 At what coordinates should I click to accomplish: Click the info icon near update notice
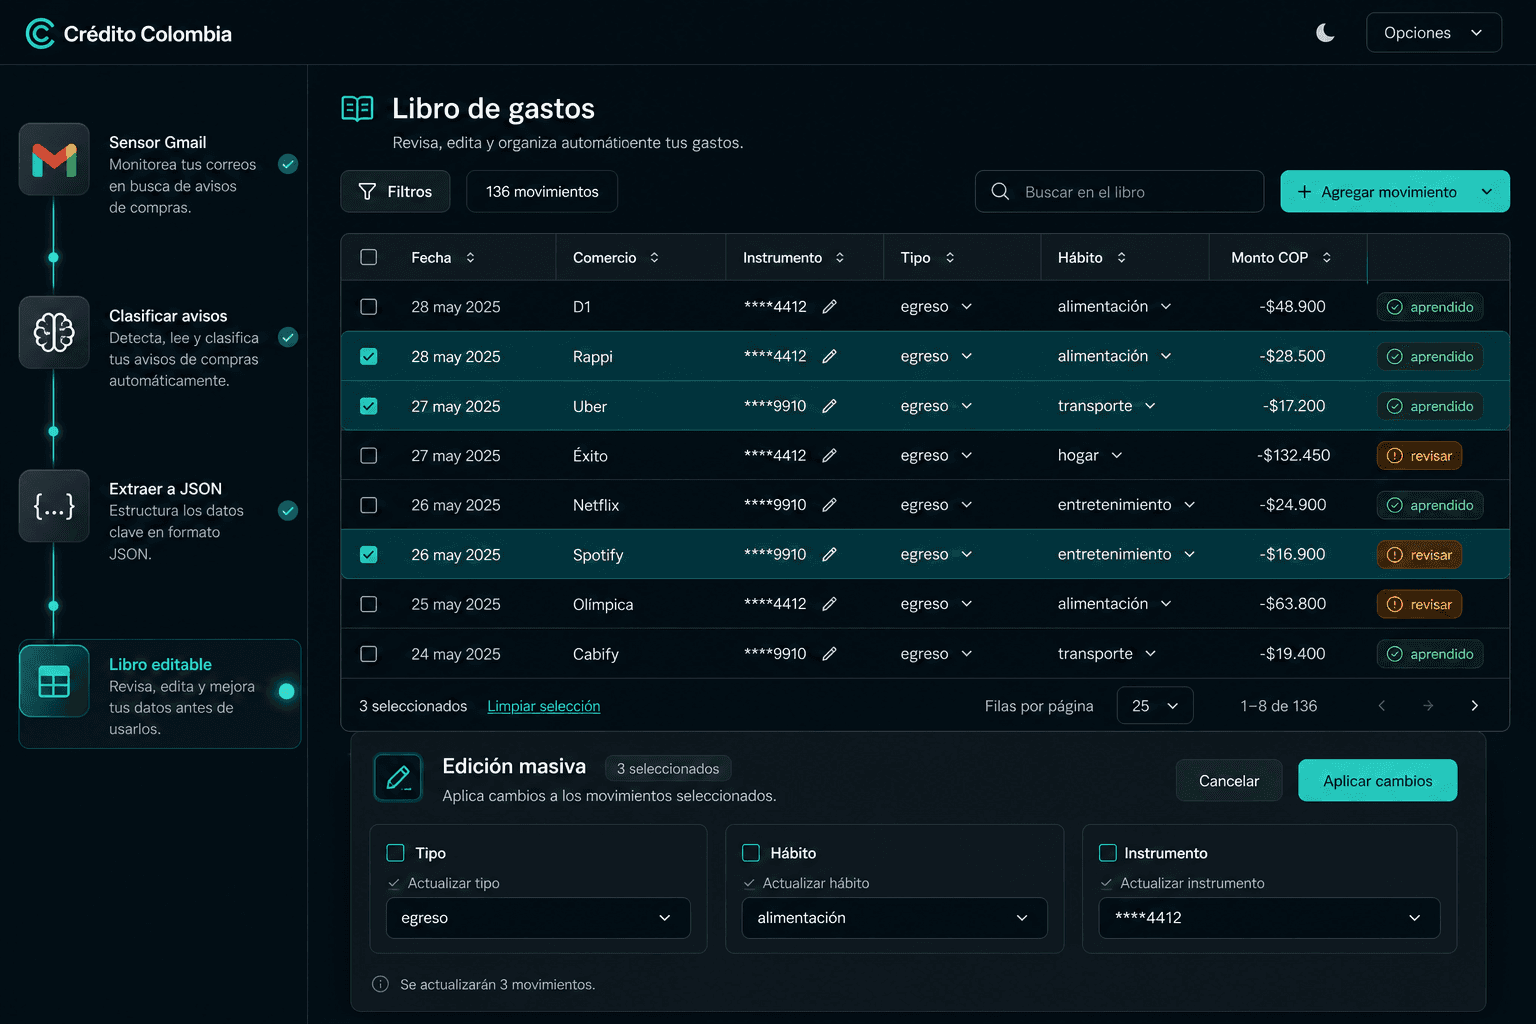click(380, 984)
